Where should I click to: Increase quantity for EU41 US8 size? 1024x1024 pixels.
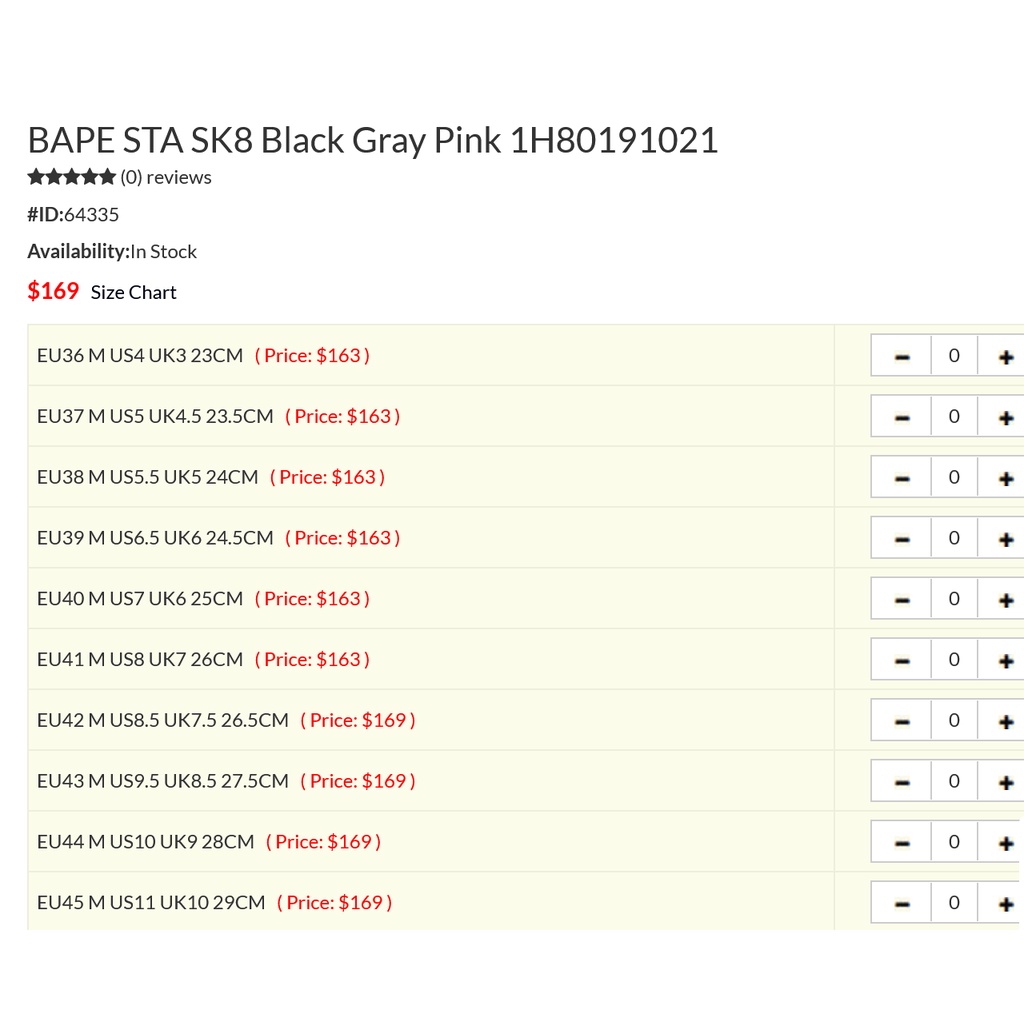coord(1005,660)
